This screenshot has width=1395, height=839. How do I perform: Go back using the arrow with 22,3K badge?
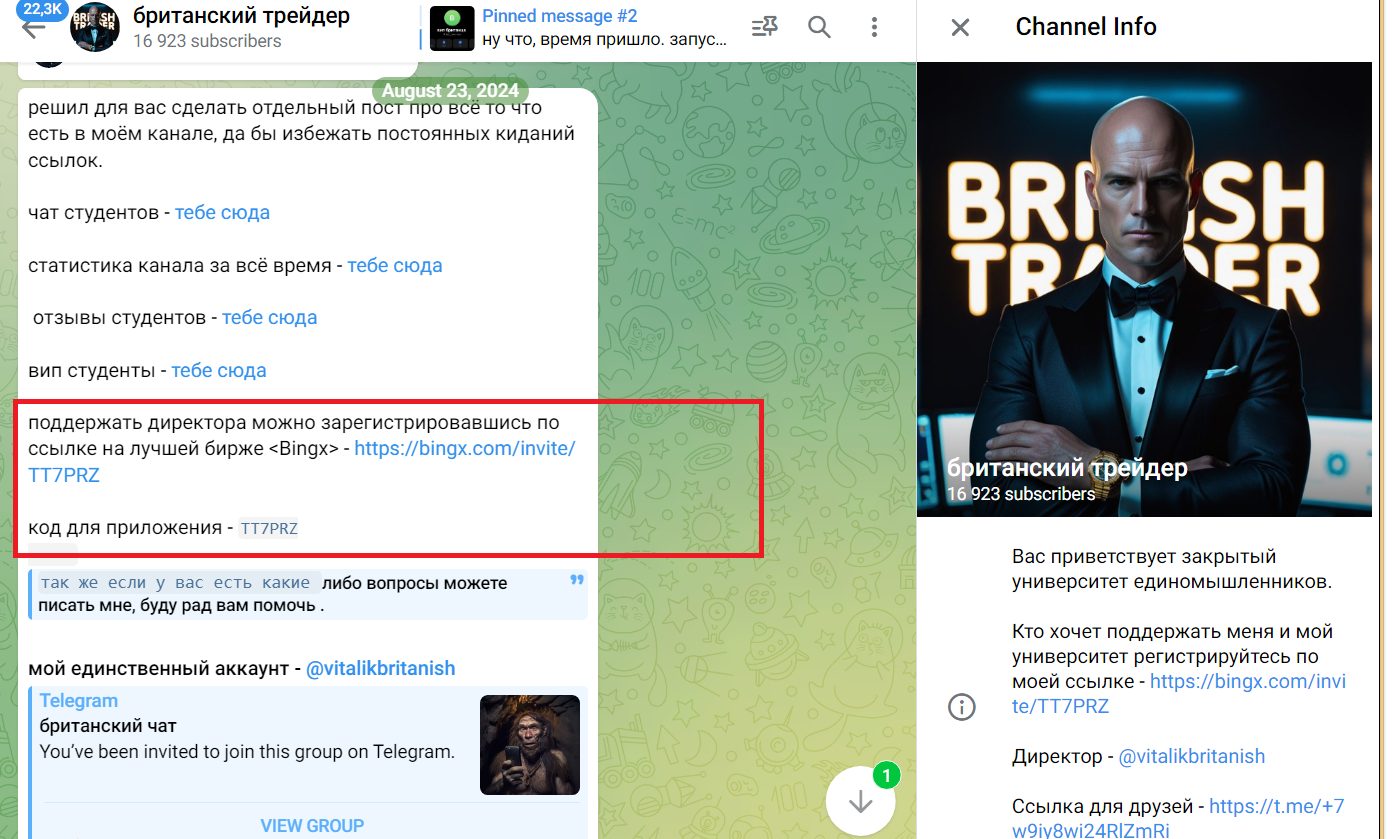(34, 28)
